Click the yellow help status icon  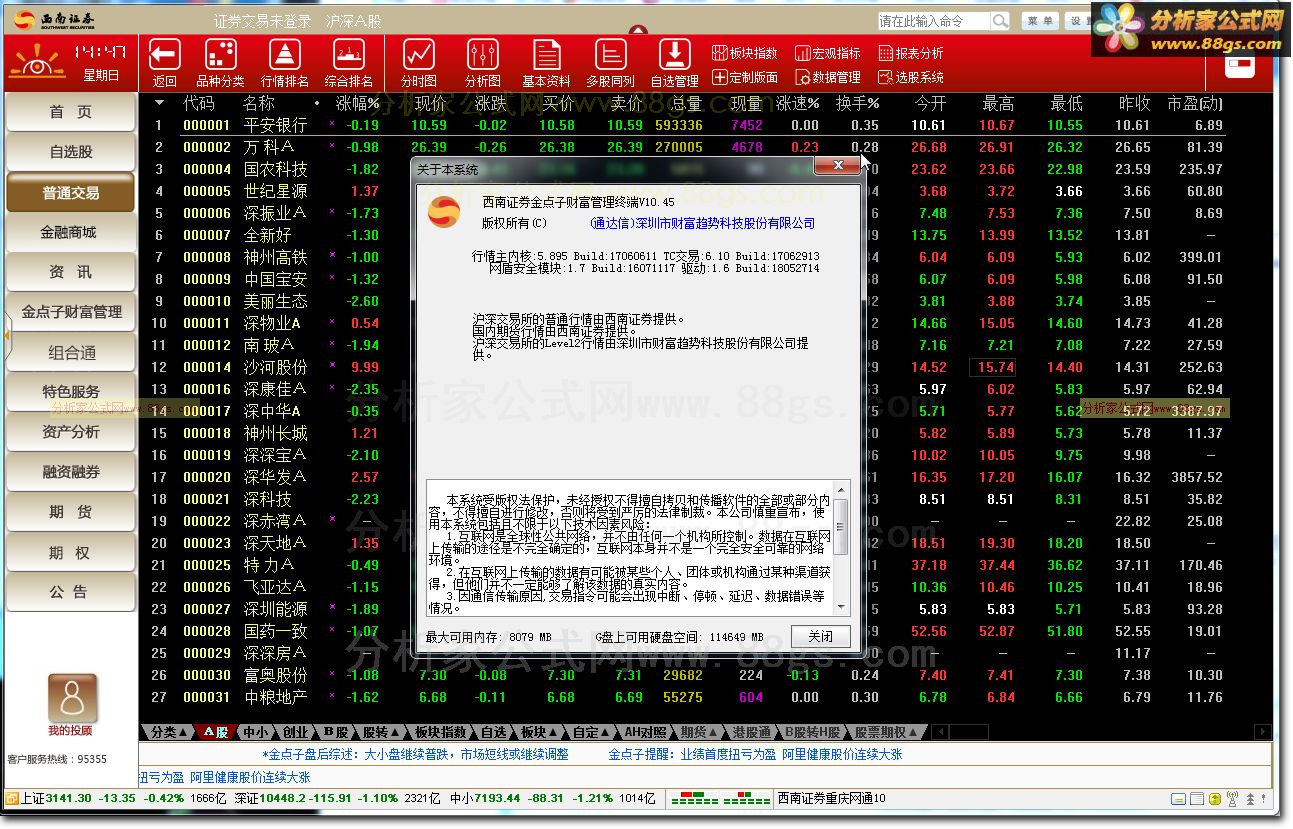tap(1214, 799)
